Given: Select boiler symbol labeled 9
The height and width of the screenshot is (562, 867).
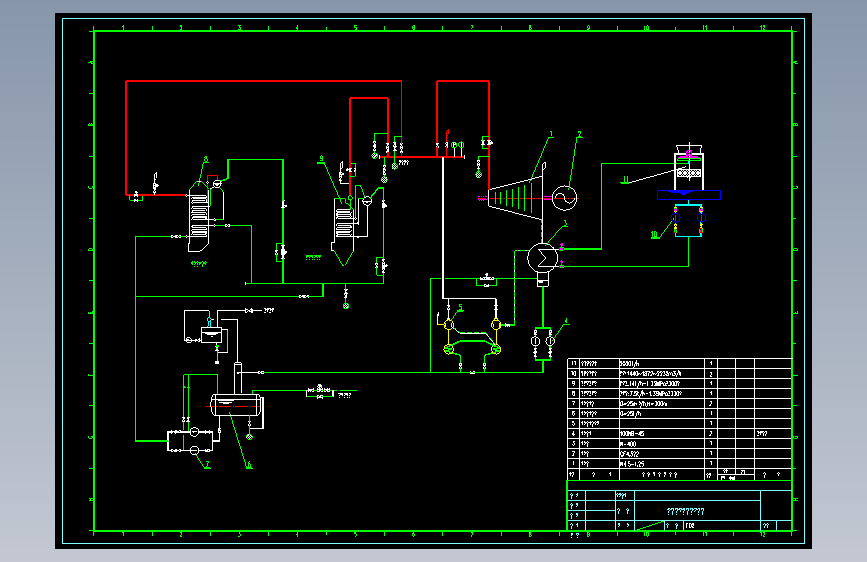Looking at the screenshot, I should [343, 231].
